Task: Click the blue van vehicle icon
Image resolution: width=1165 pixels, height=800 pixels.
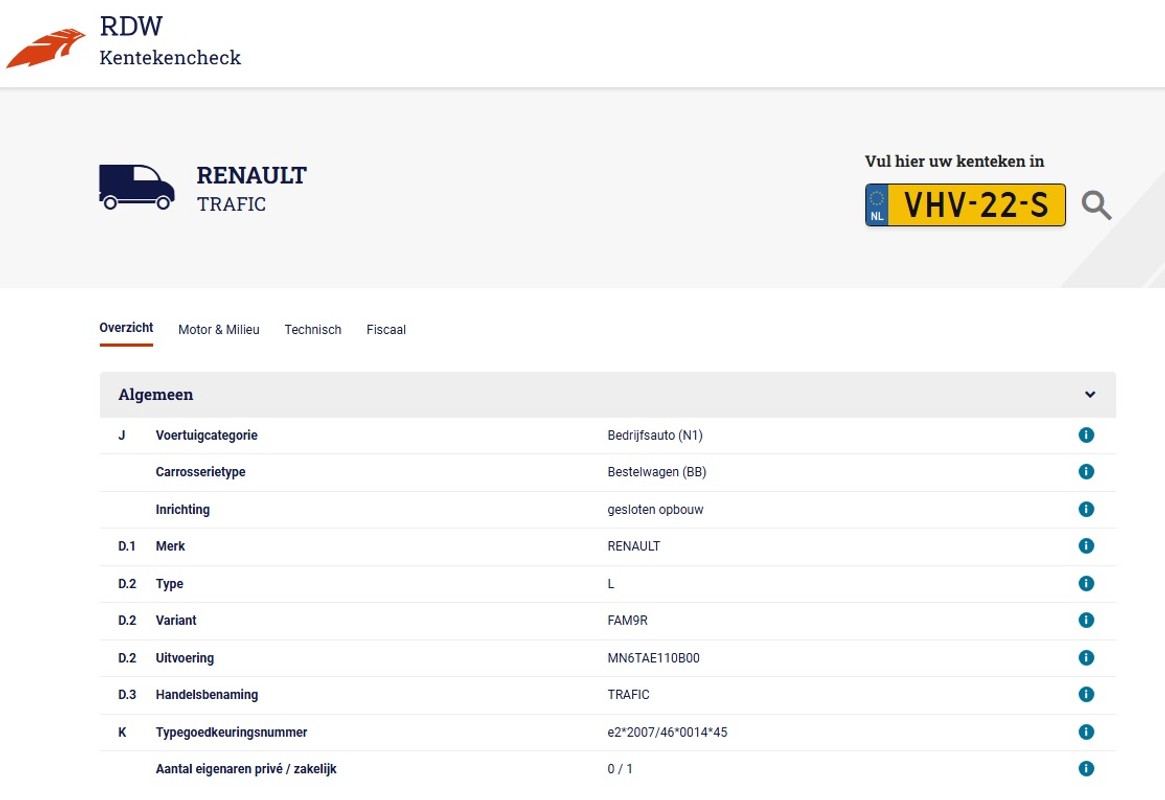Action: 137,187
